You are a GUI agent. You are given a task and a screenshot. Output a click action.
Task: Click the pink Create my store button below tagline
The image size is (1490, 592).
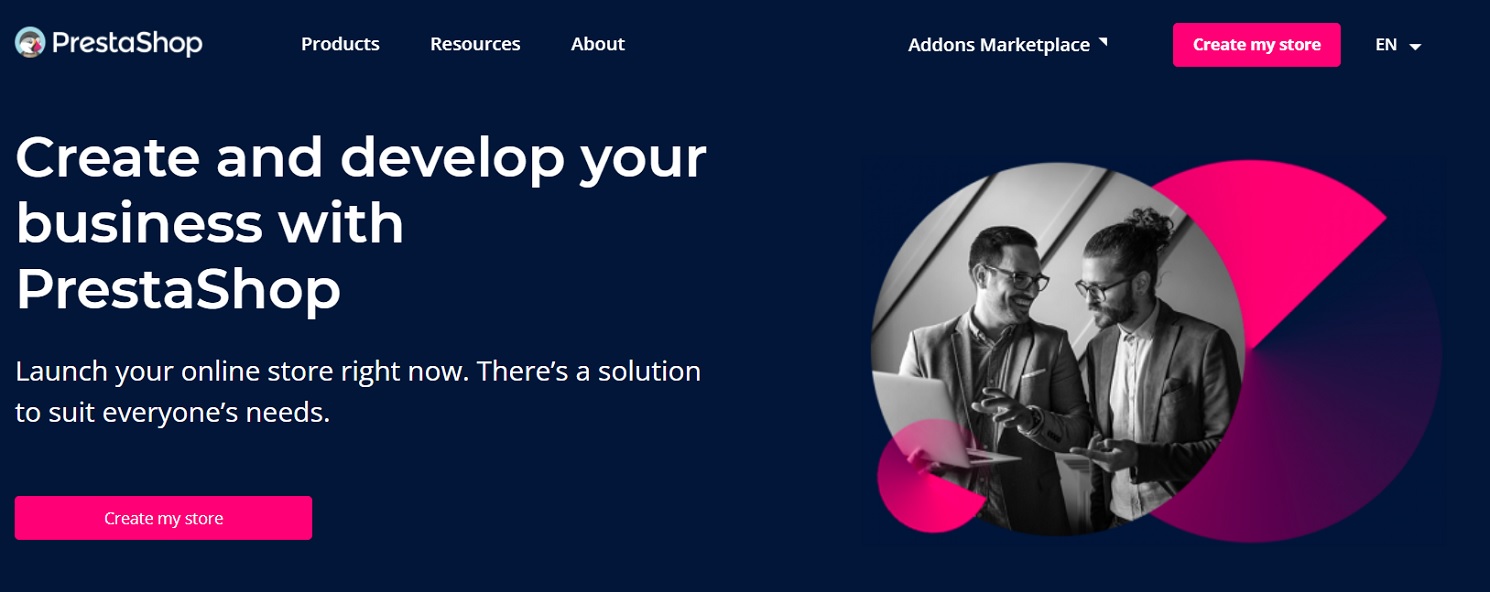[x=163, y=518]
